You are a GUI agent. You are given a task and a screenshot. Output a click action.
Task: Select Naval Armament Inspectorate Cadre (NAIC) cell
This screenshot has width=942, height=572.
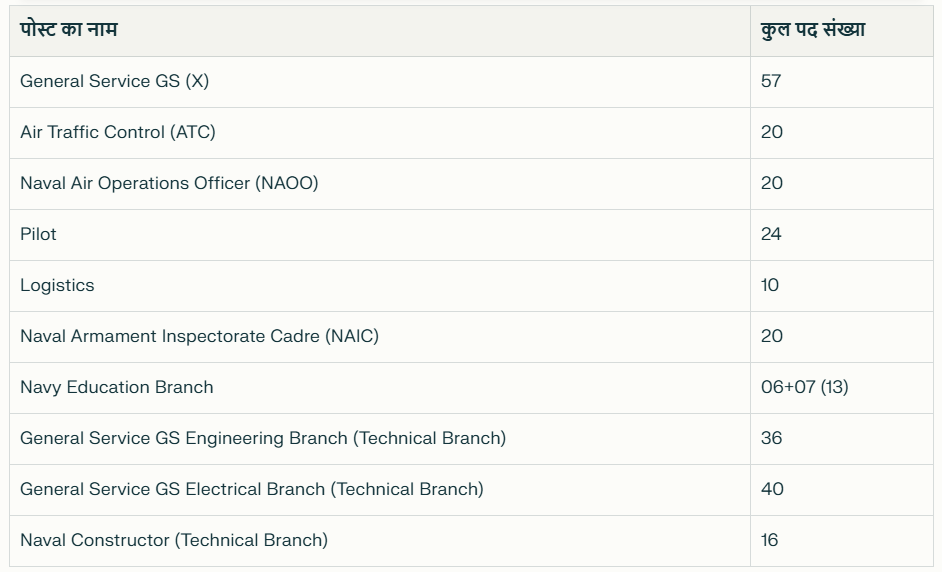click(380, 337)
